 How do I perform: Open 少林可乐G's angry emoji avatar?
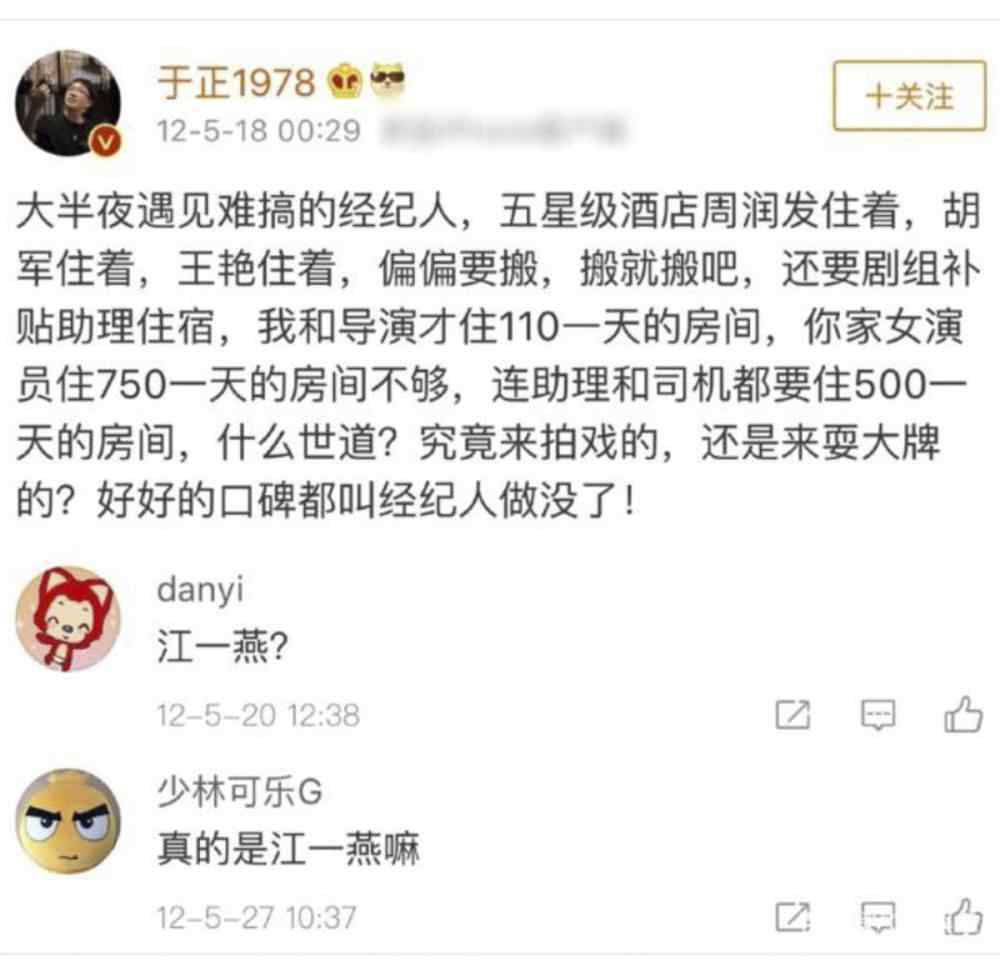coord(68,821)
